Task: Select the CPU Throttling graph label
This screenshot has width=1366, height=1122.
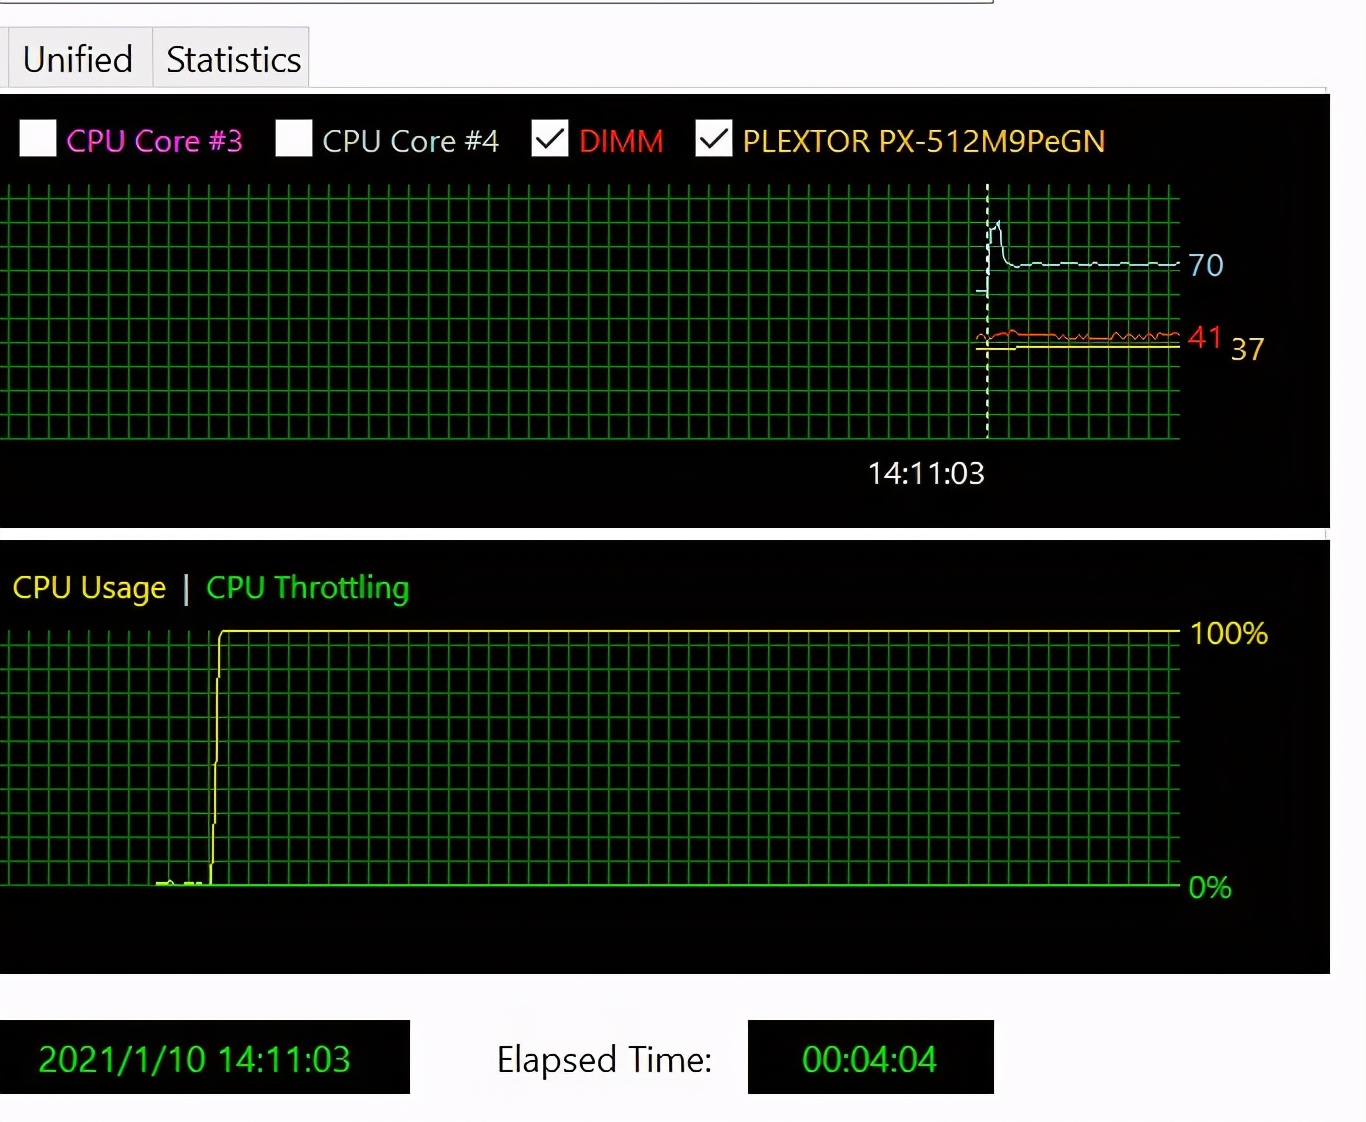Action: 307,588
